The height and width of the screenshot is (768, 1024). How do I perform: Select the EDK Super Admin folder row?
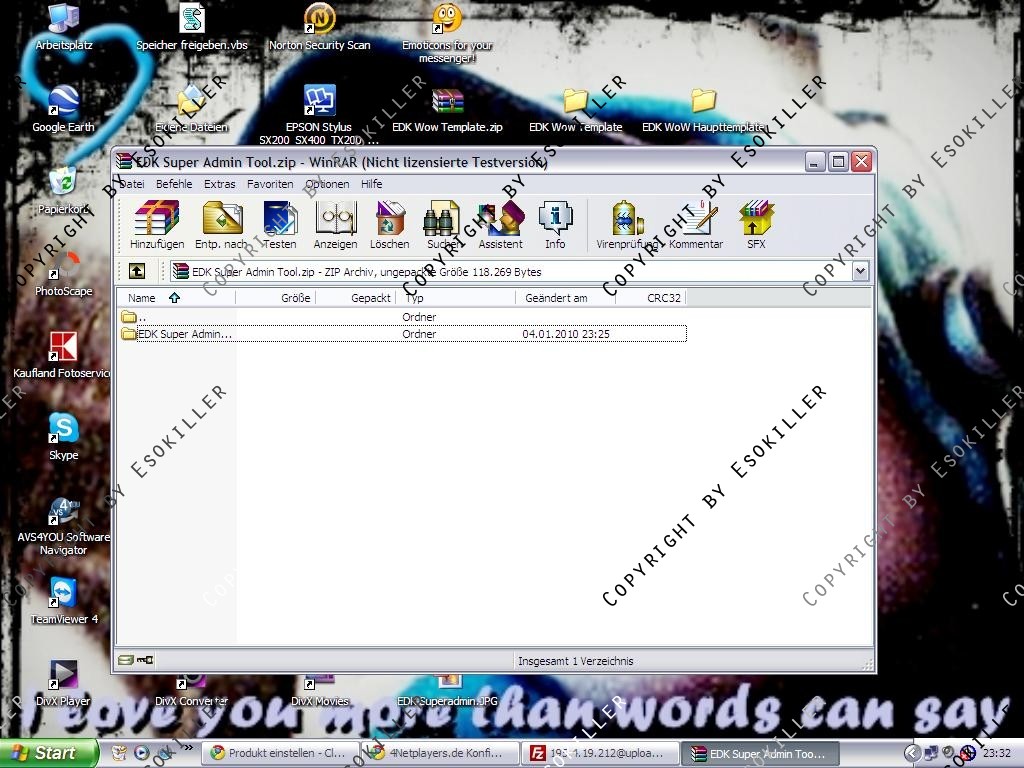click(x=185, y=334)
